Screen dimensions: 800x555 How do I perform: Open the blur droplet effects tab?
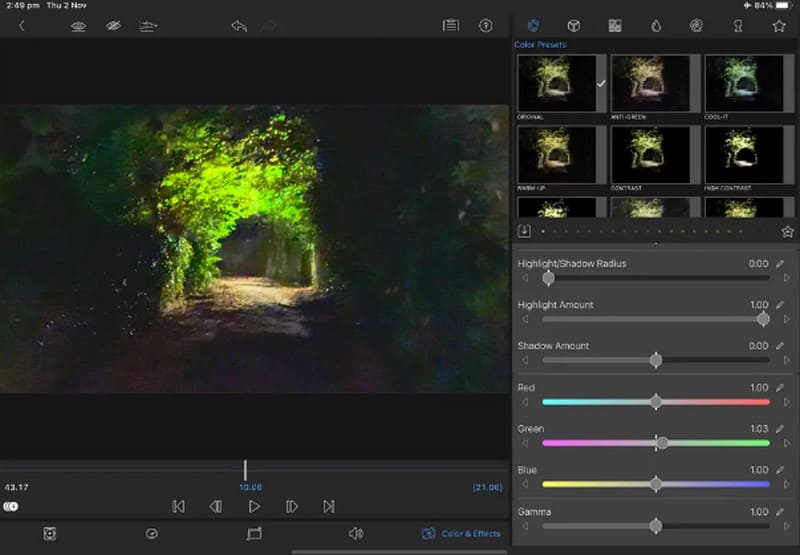656,26
